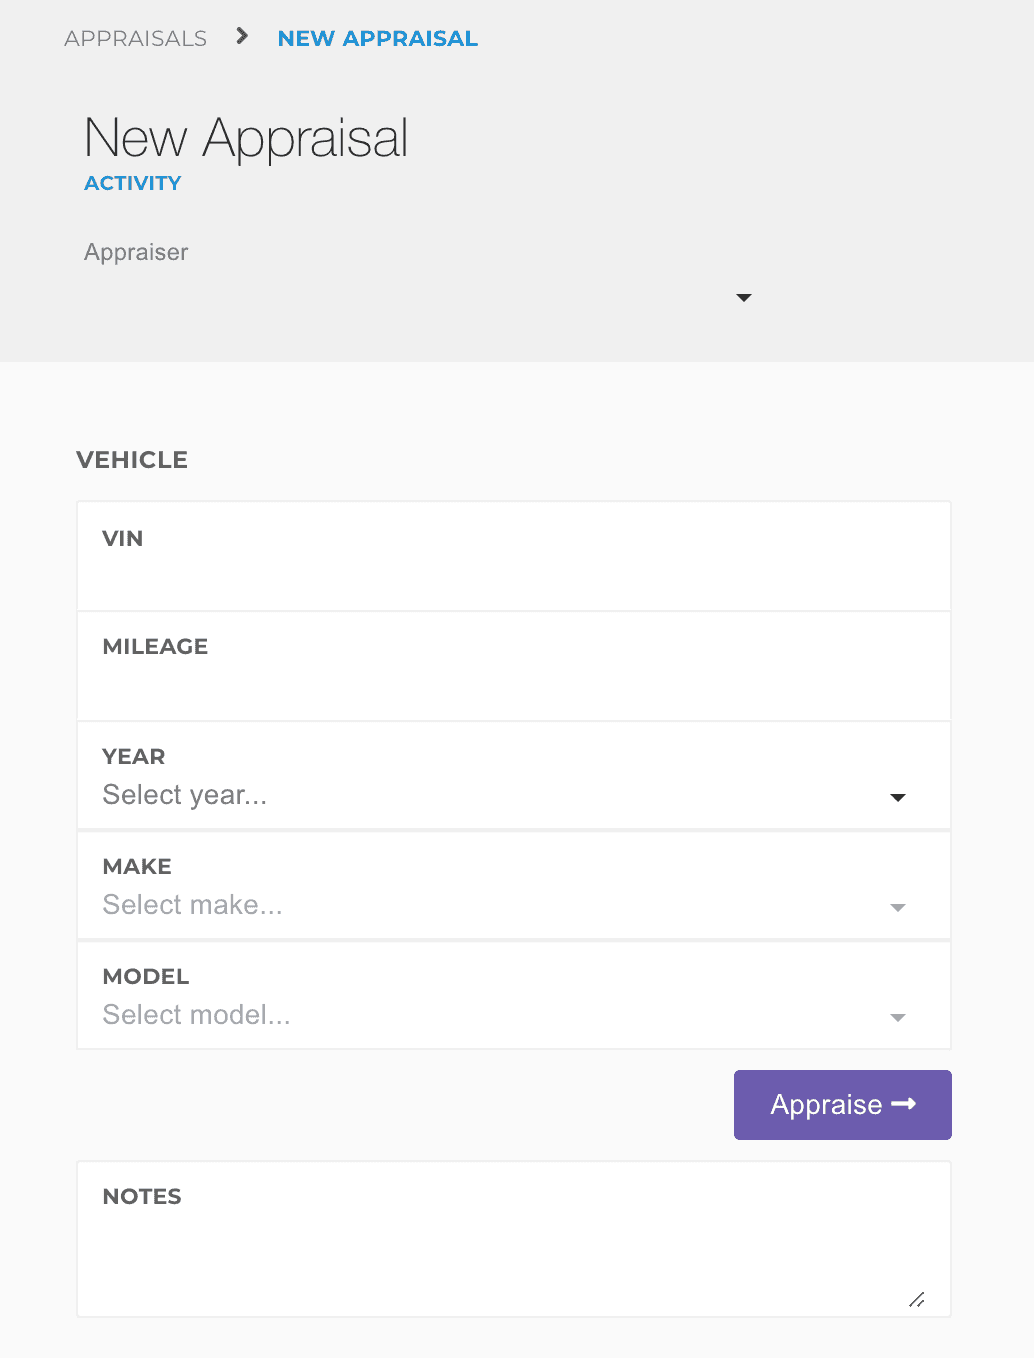Screen dimensions: 1034x1358
Task: Click the Make dropdown caret icon
Action: point(897,907)
